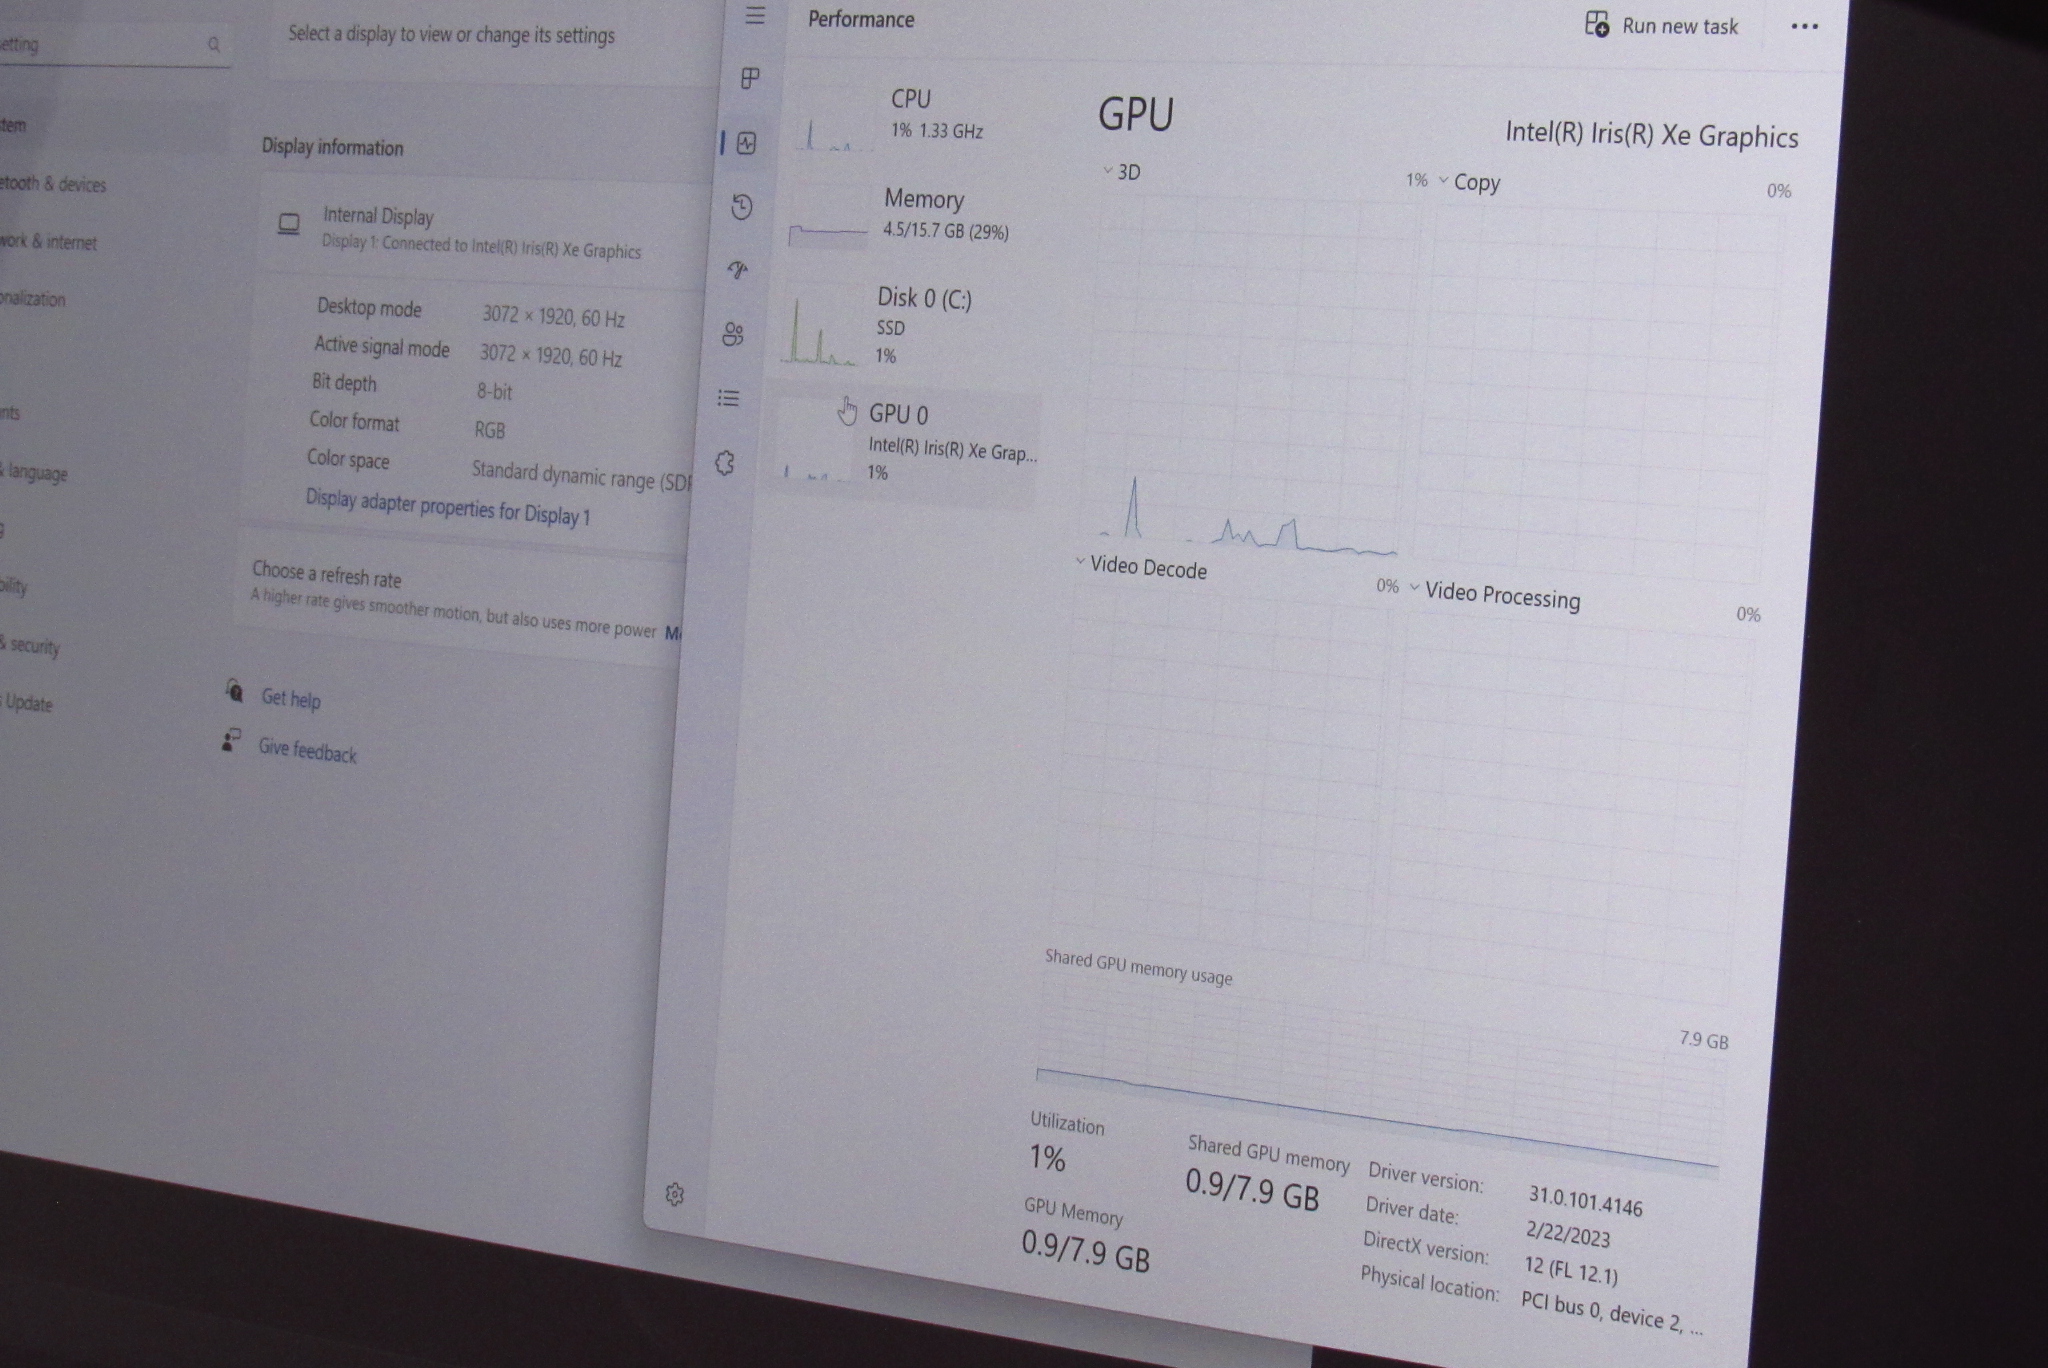
Task: Open the 3D engine graph dropdown
Action: [1122, 172]
